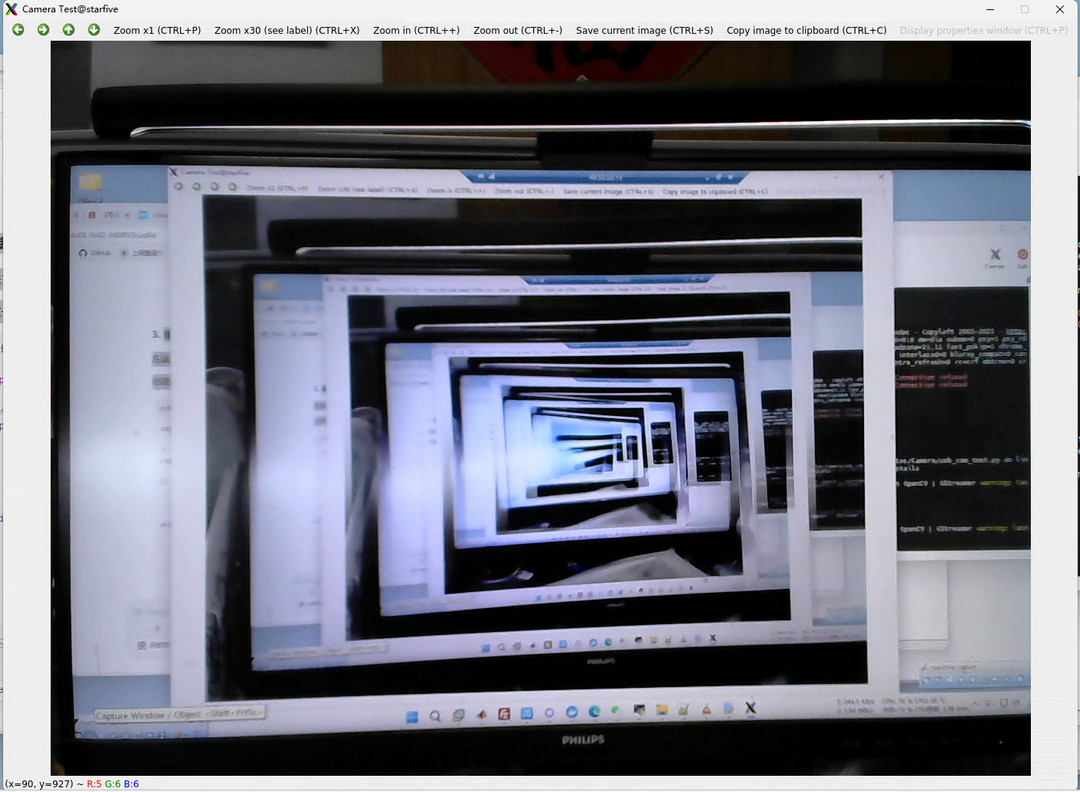The width and height of the screenshot is (1080, 792).
Task: Click the green left arrow pan icon
Action: coord(18,30)
